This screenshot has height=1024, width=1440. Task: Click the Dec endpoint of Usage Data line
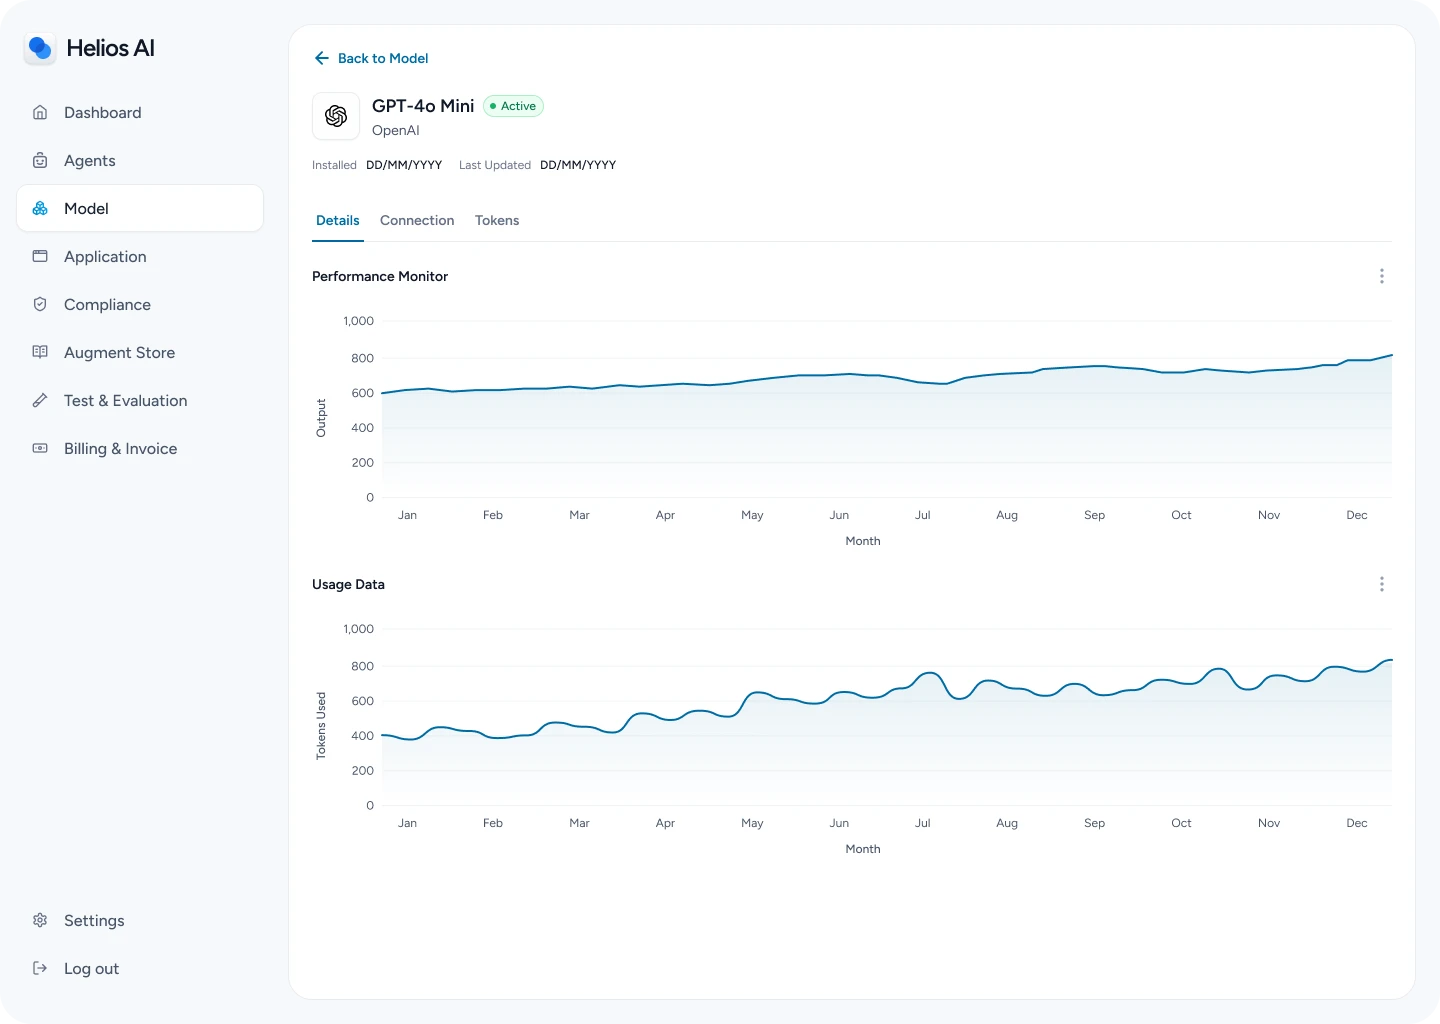tap(1389, 660)
